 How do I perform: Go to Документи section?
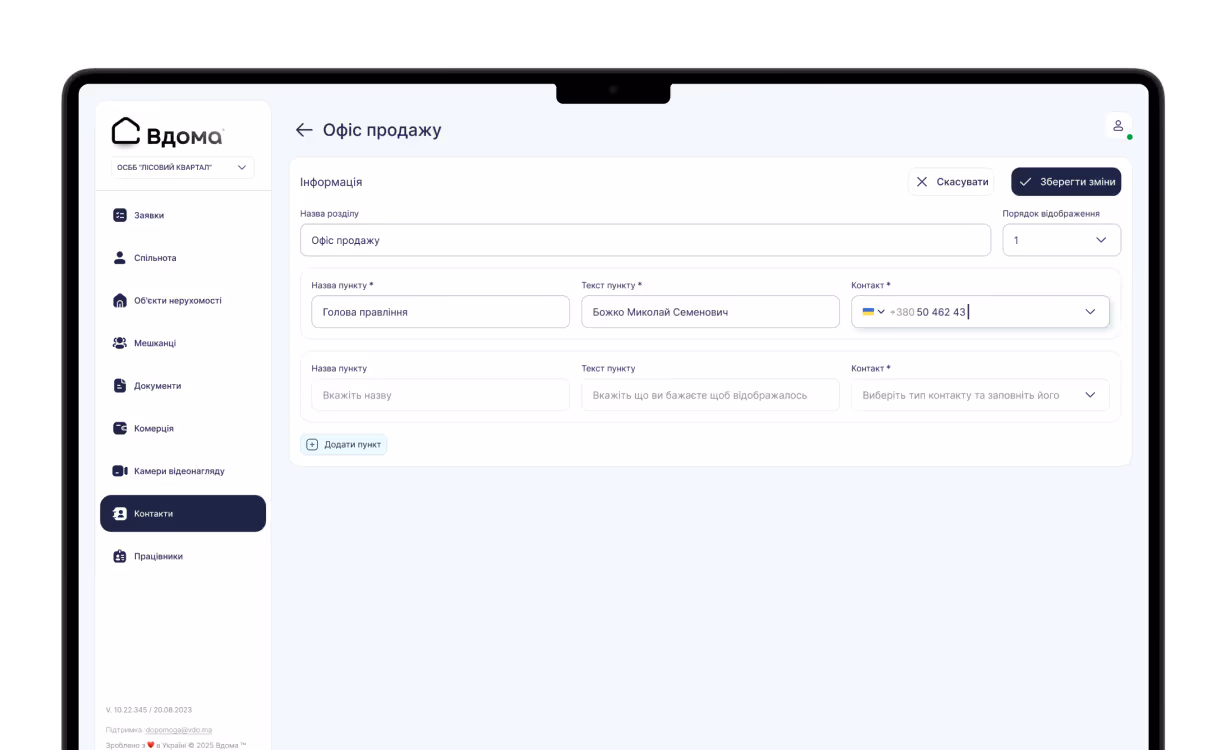tap(183, 386)
